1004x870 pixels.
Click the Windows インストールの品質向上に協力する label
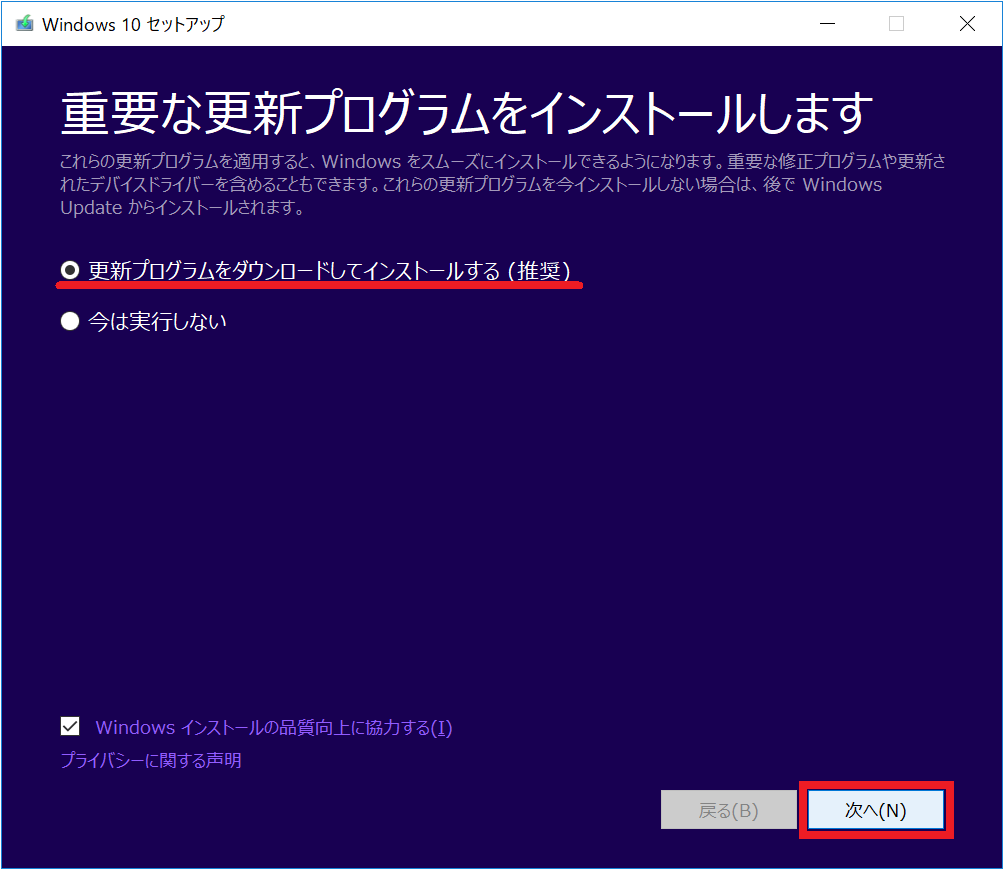coord(273,728)
